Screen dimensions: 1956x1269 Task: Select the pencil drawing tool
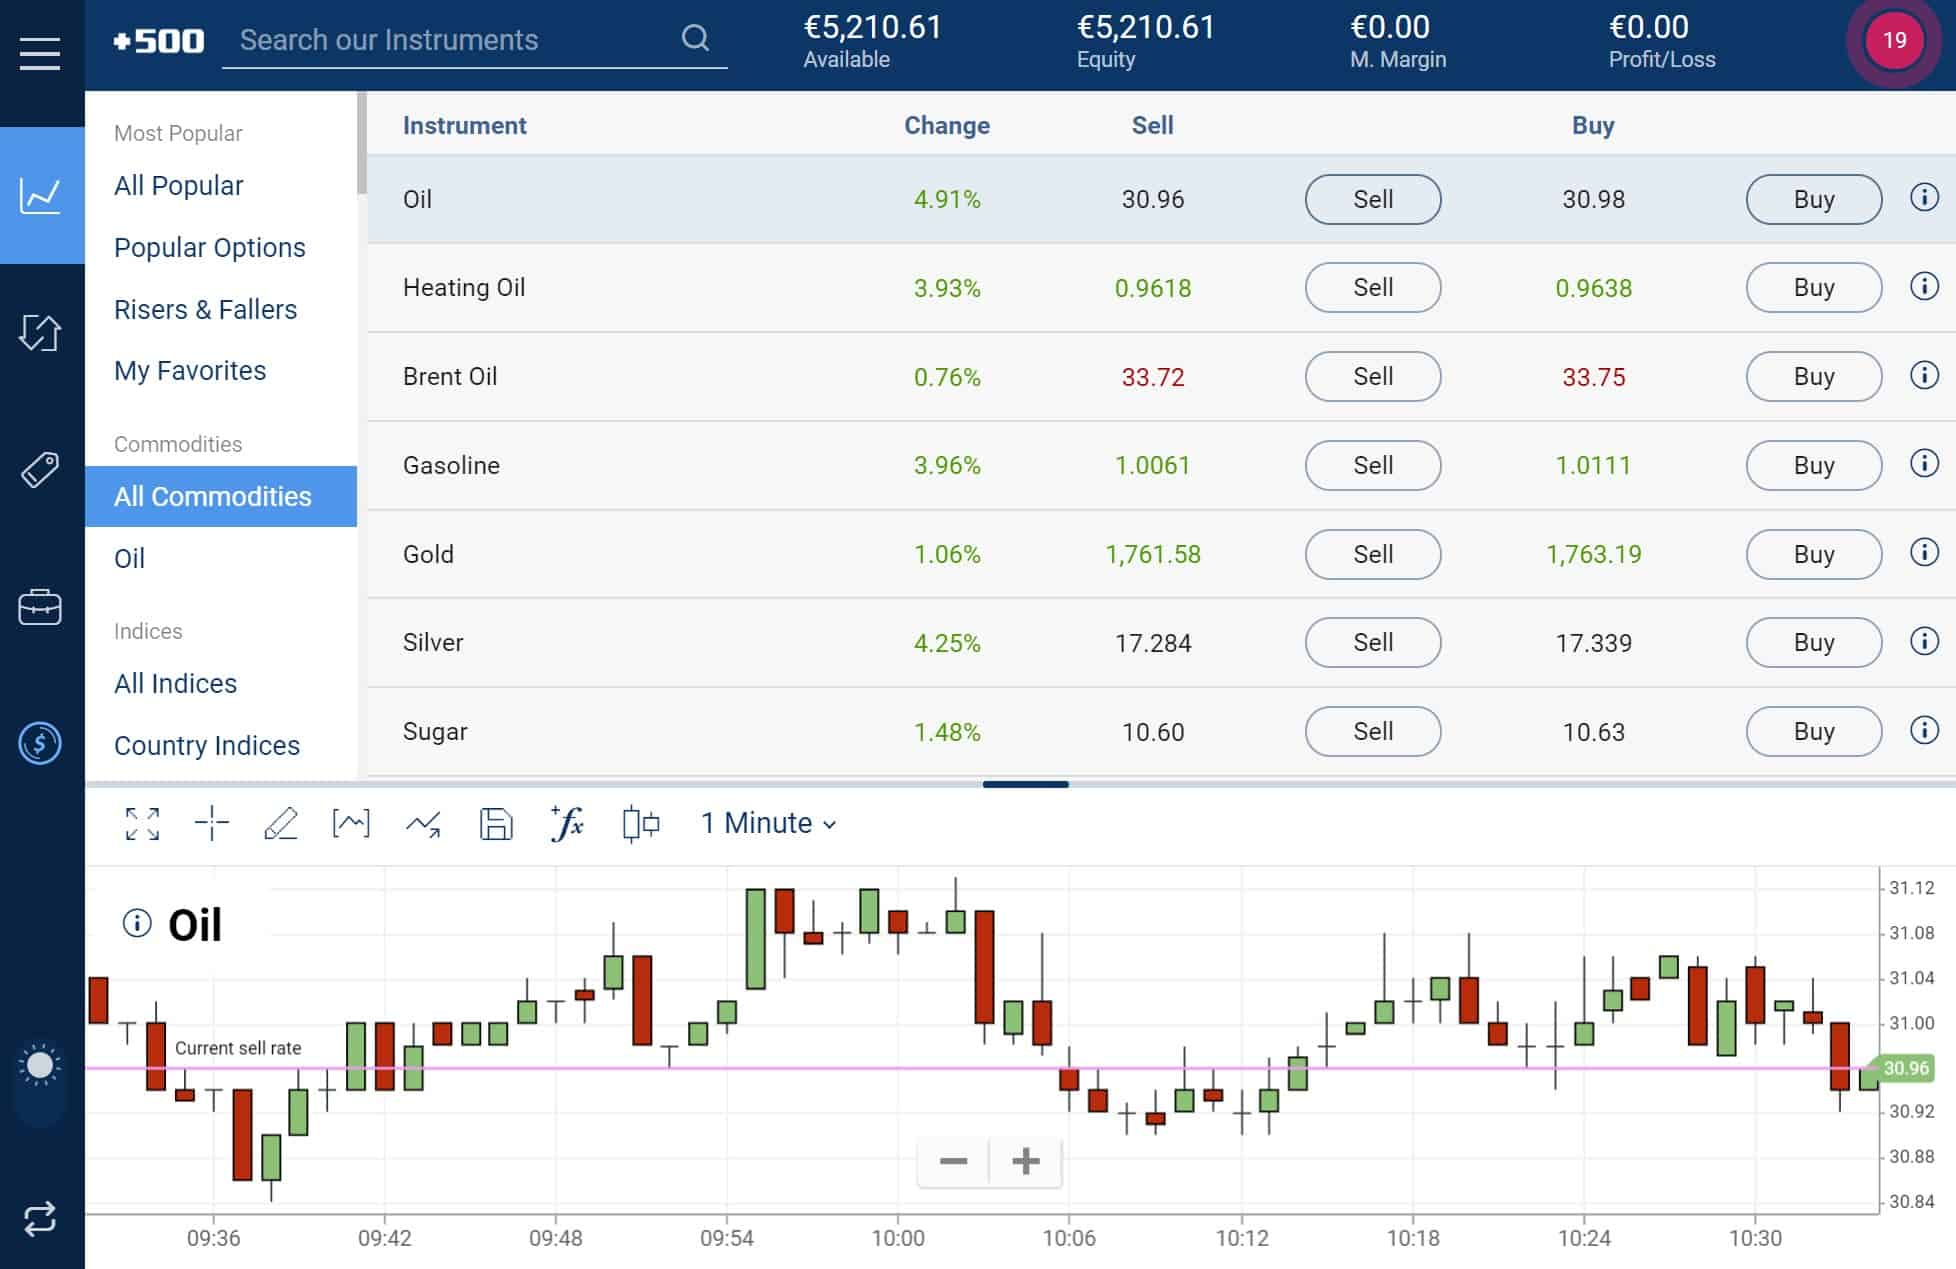[280, 824]
